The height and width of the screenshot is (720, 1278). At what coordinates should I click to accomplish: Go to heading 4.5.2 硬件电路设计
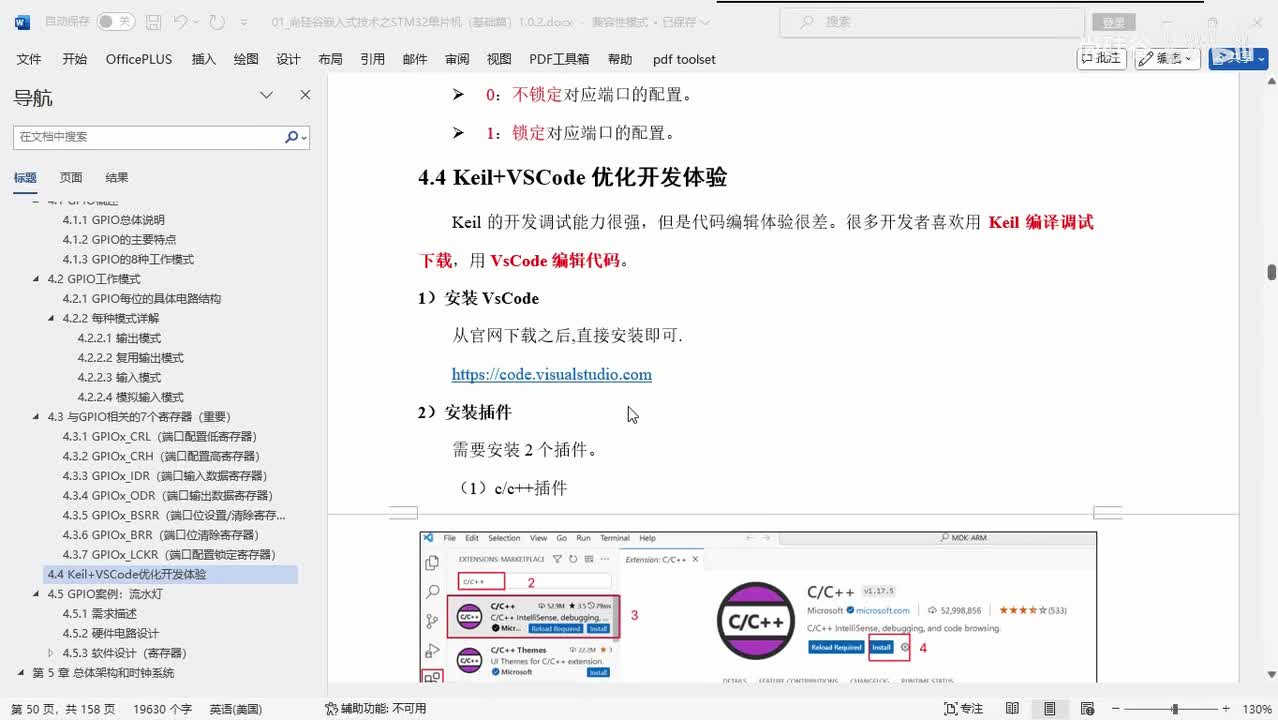[x=111, y=634]
